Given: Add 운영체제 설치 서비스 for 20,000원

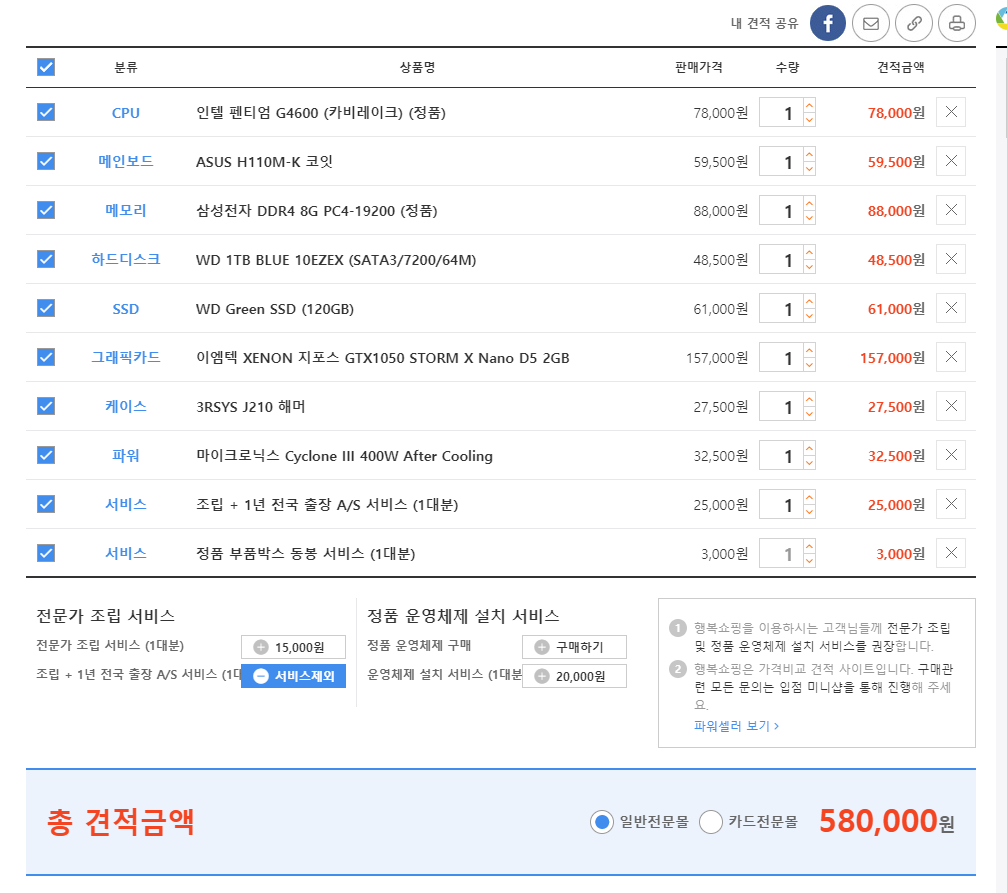Looking at the screenshot, I should point(574,676).
